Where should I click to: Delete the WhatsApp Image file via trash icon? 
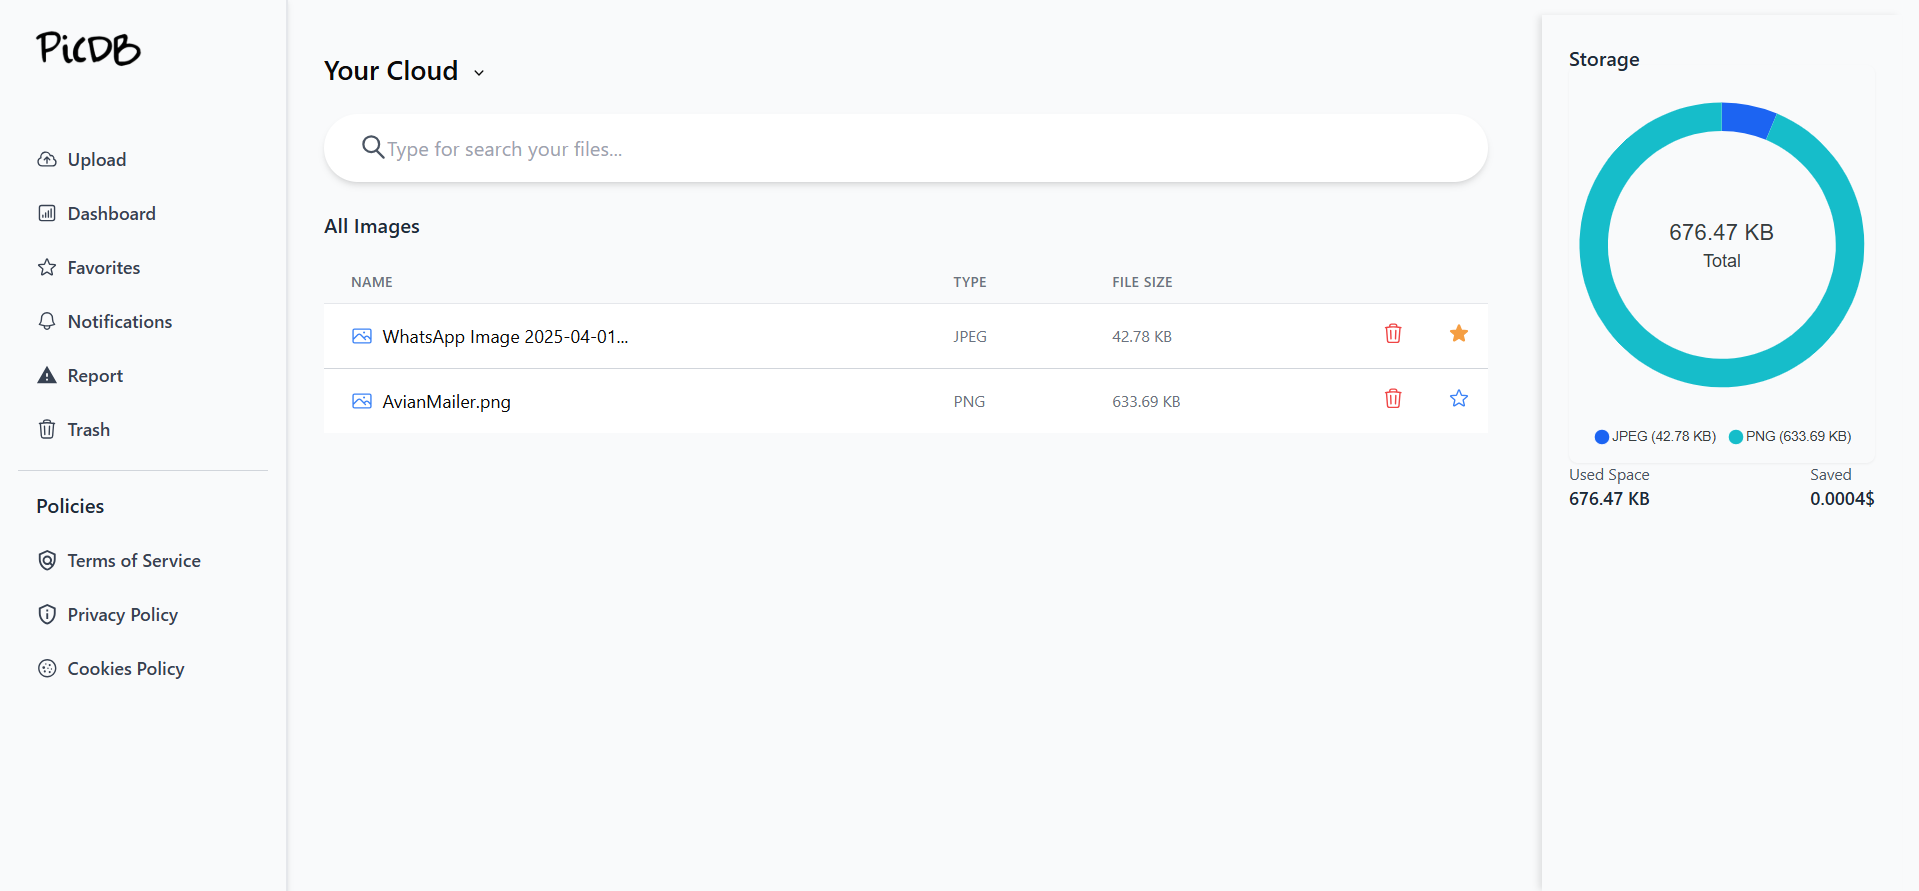click(x=1392, y=334)
